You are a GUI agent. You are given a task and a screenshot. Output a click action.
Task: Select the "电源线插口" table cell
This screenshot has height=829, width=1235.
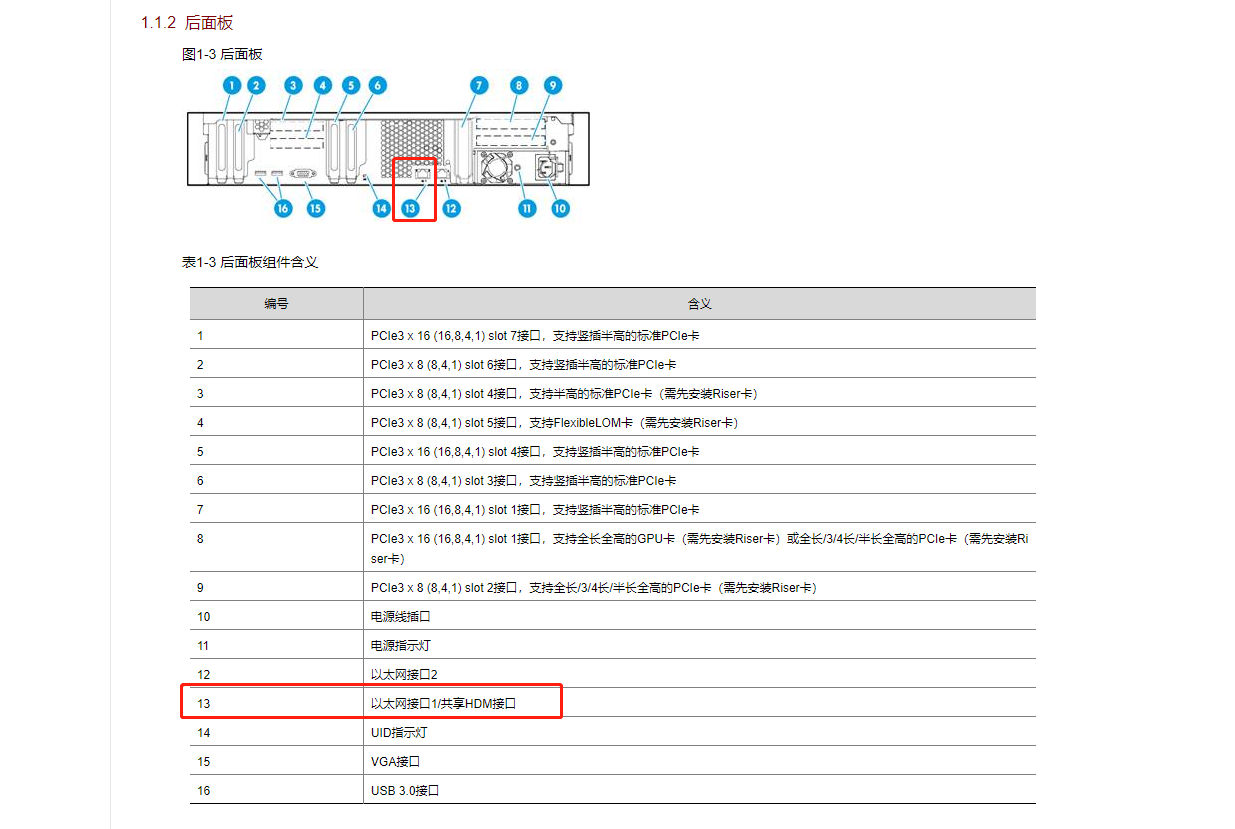pos(700,617)
